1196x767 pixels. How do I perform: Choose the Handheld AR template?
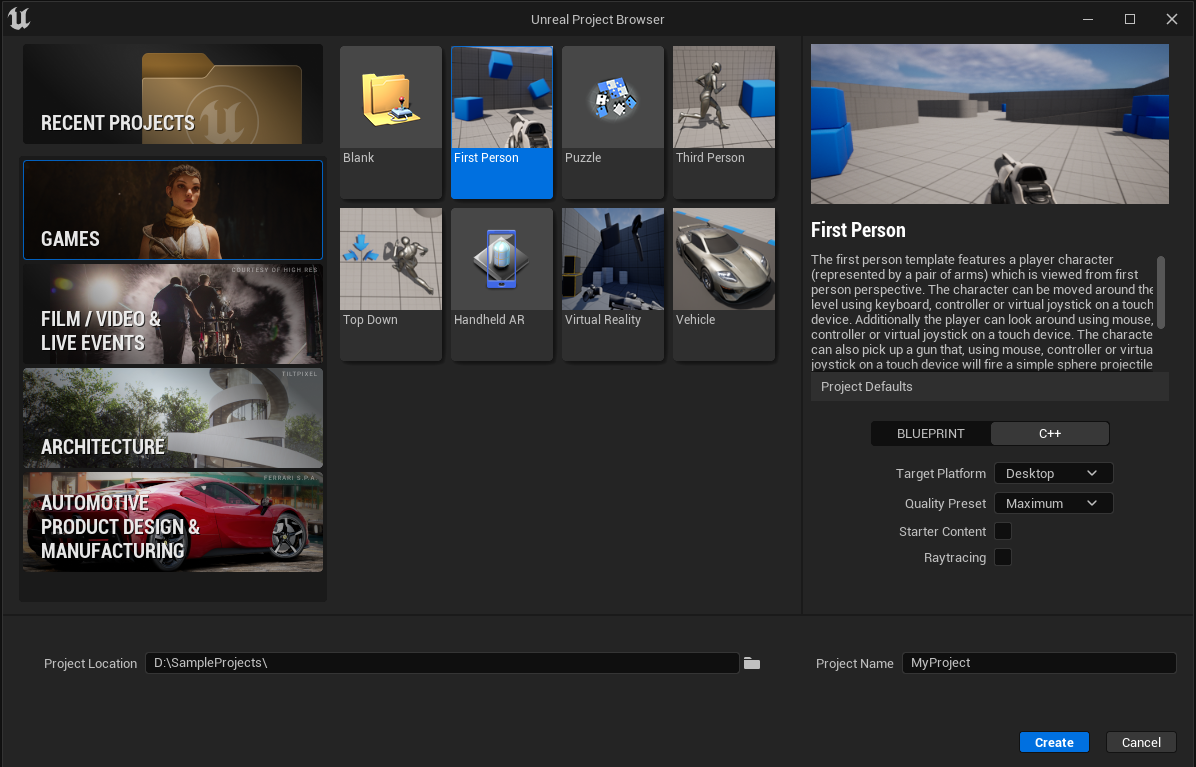501,260
